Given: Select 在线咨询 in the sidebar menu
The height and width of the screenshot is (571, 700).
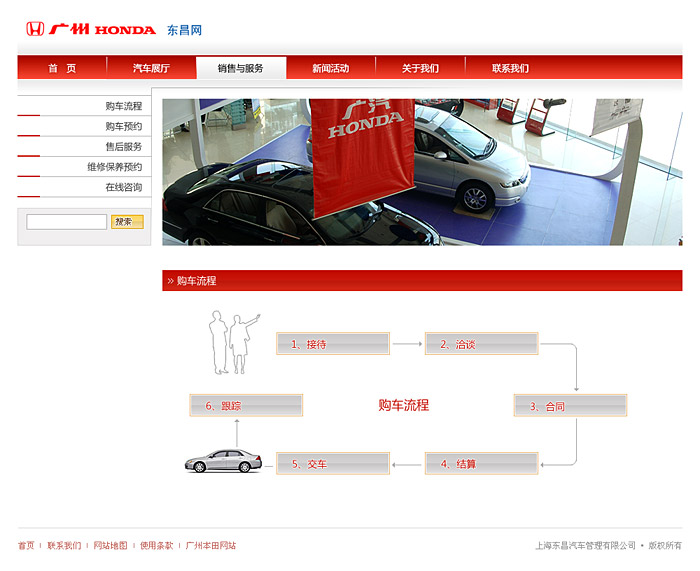Looking at the screenshot, I should tap(84, 187).
